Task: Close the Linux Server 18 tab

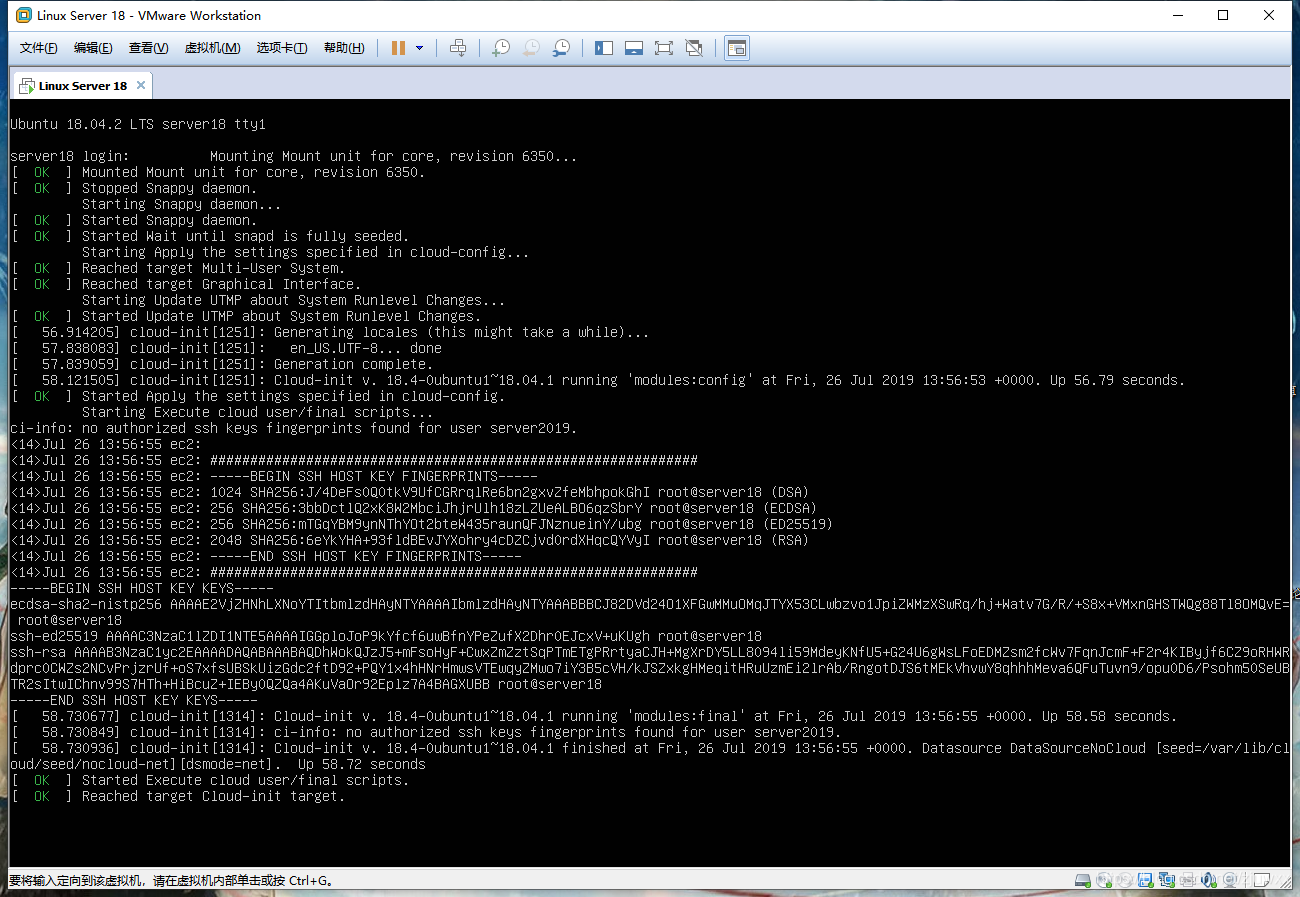Action: tap(141, 85)
